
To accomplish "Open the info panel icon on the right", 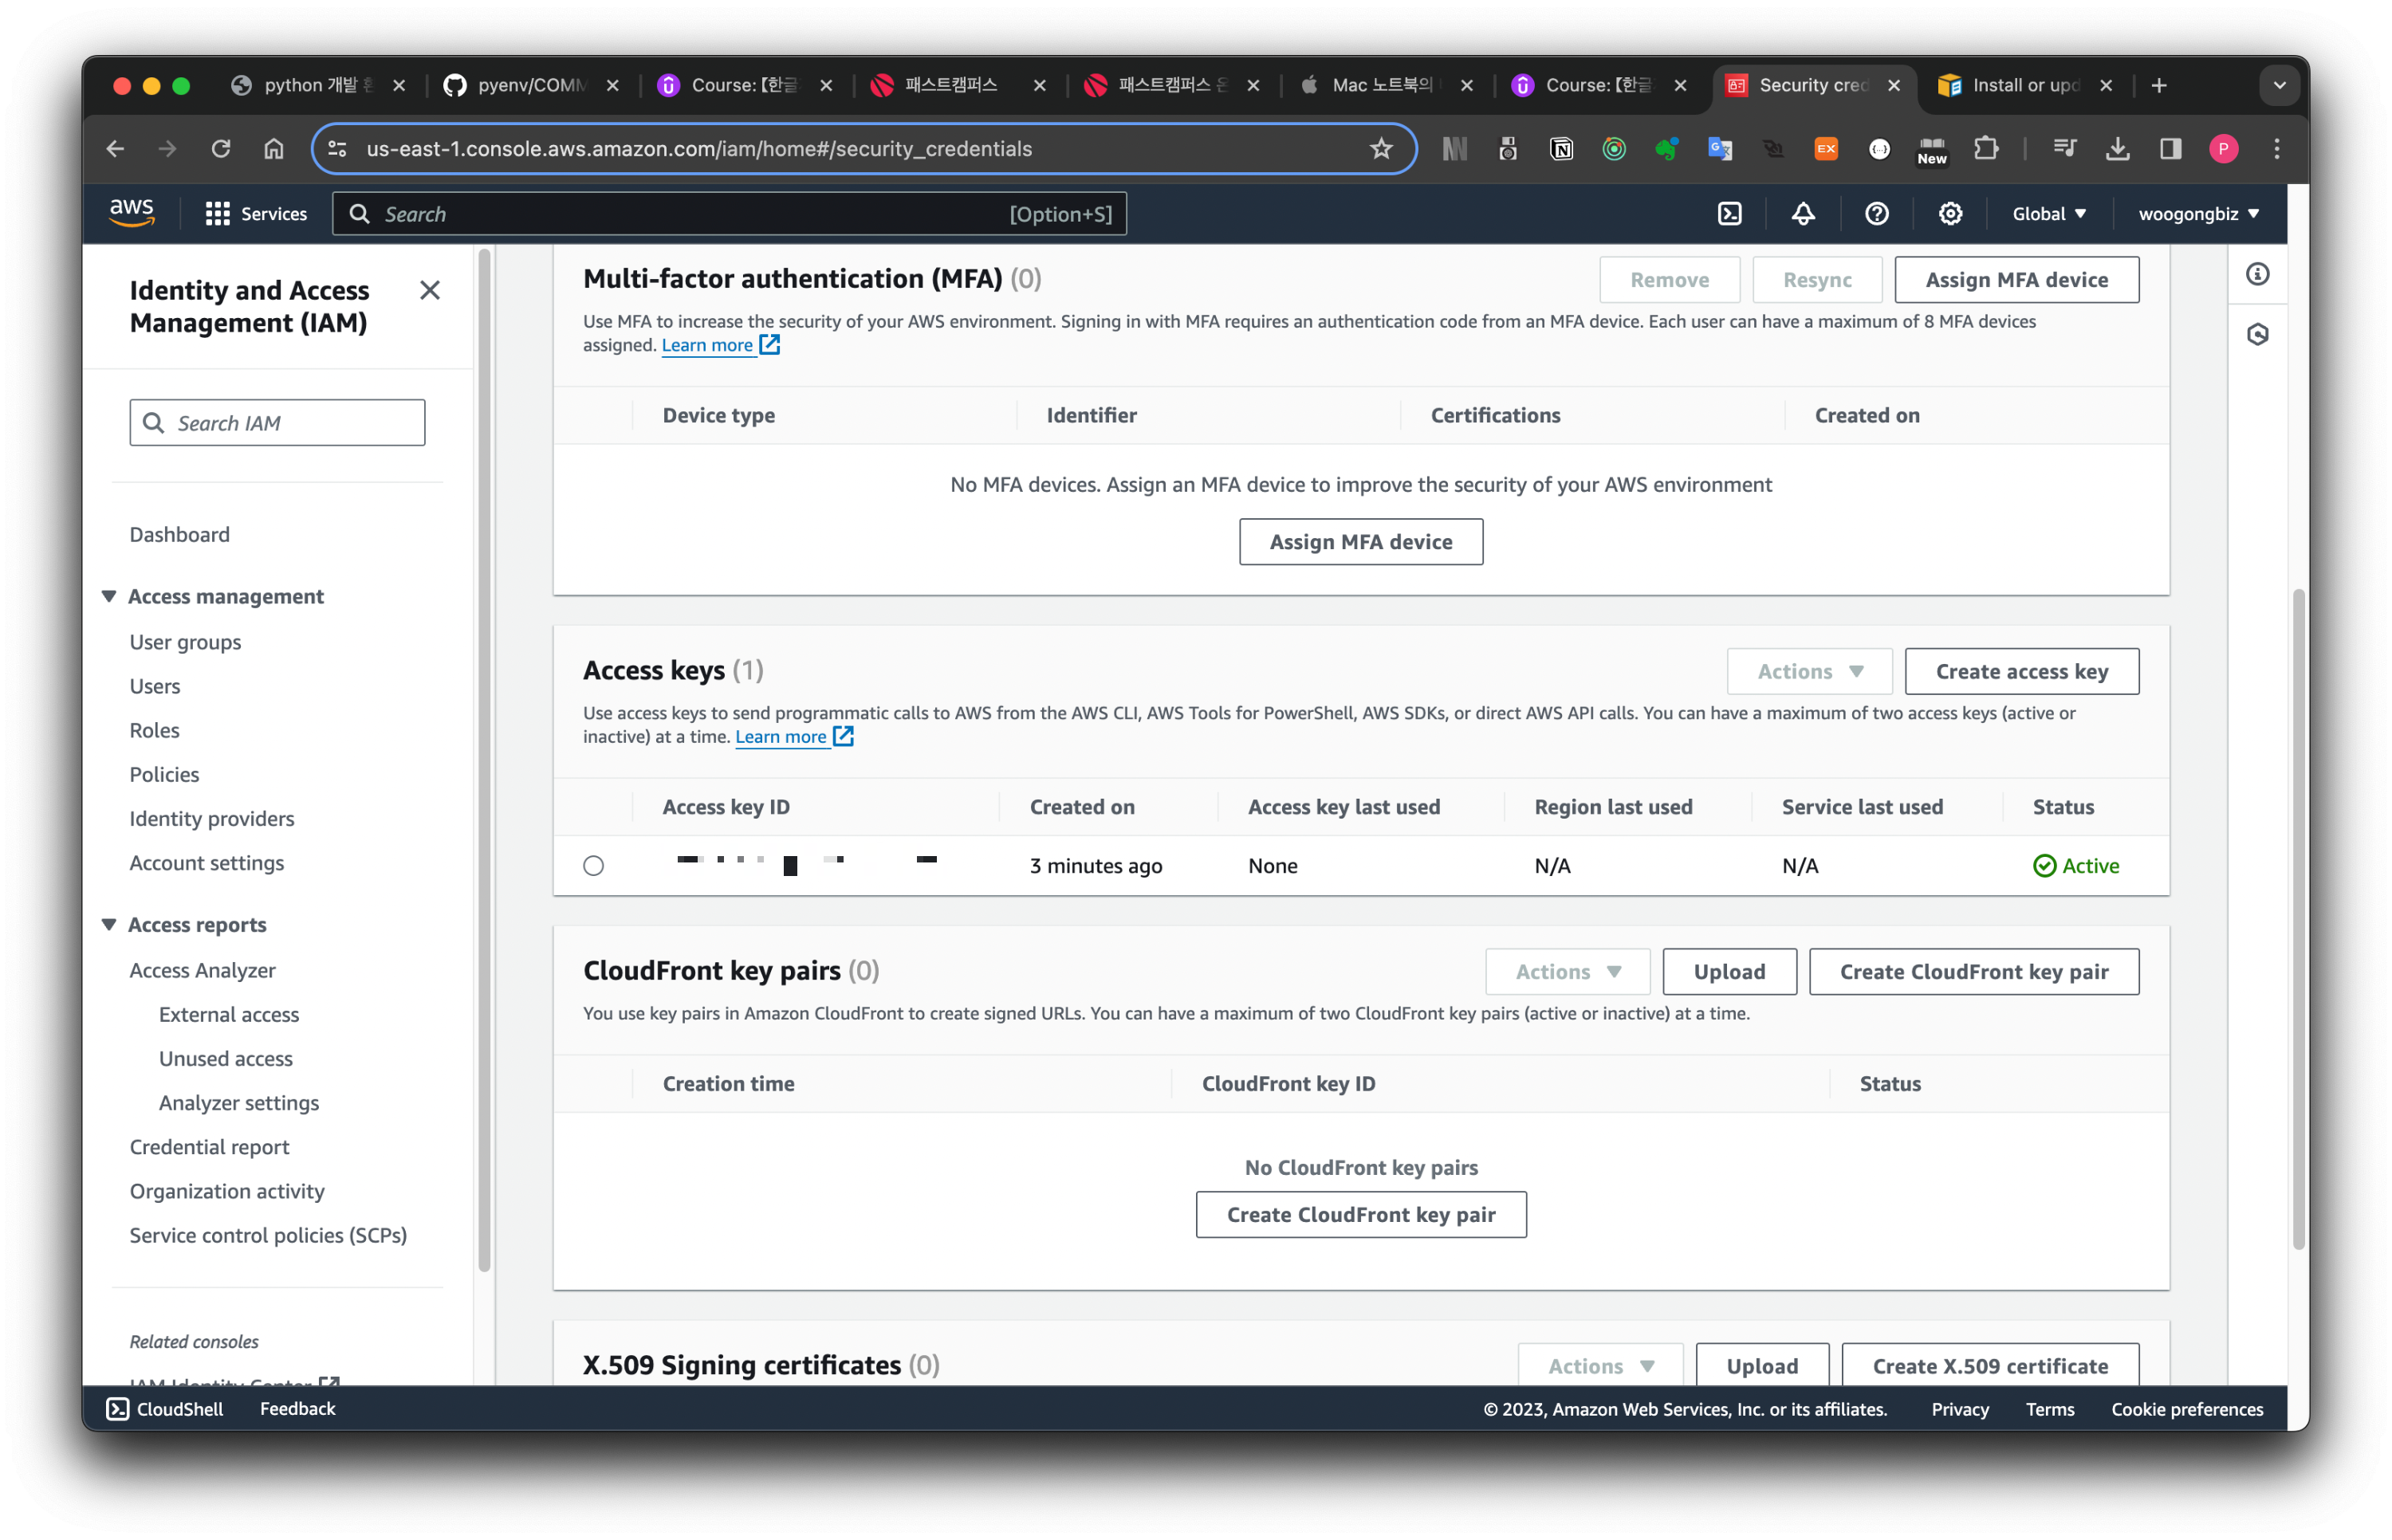I will coord(2257,274).
